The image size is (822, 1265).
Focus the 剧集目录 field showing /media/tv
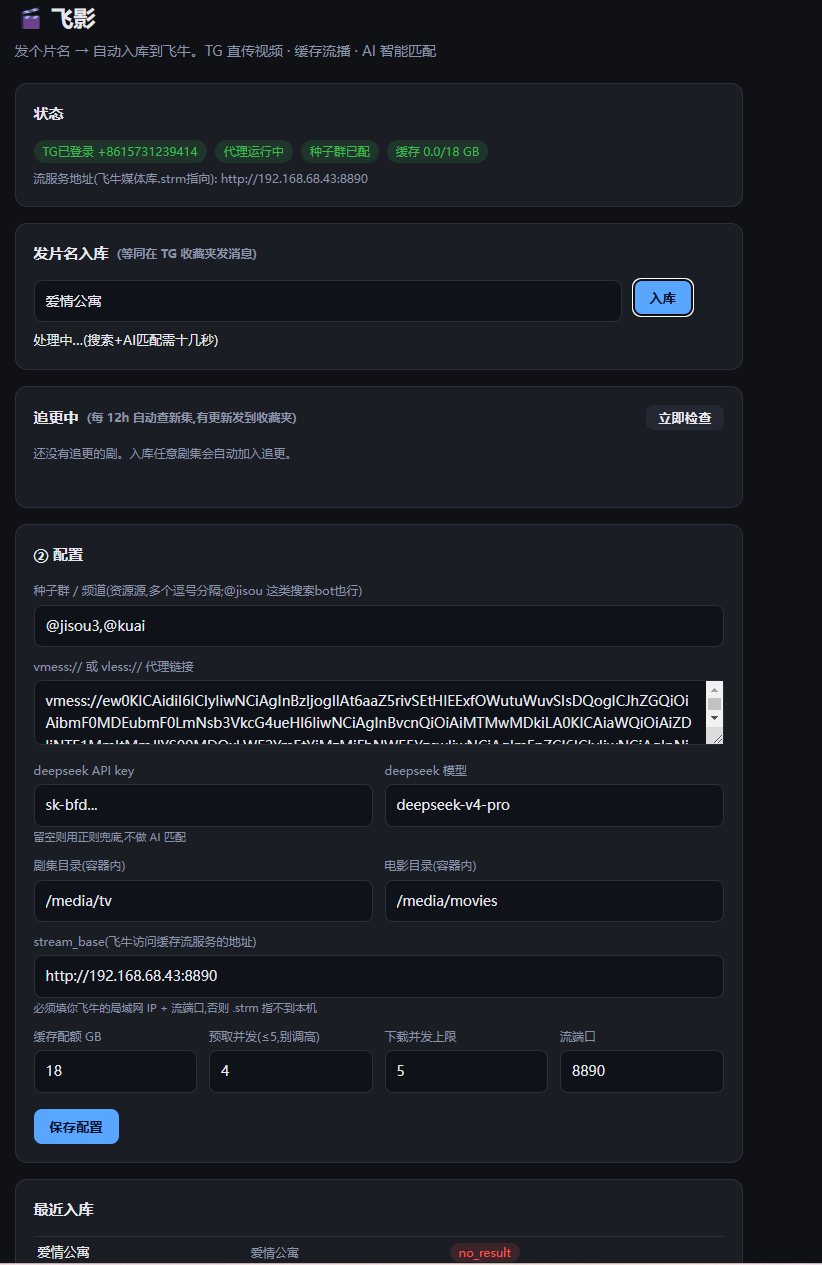coord(203,901)
